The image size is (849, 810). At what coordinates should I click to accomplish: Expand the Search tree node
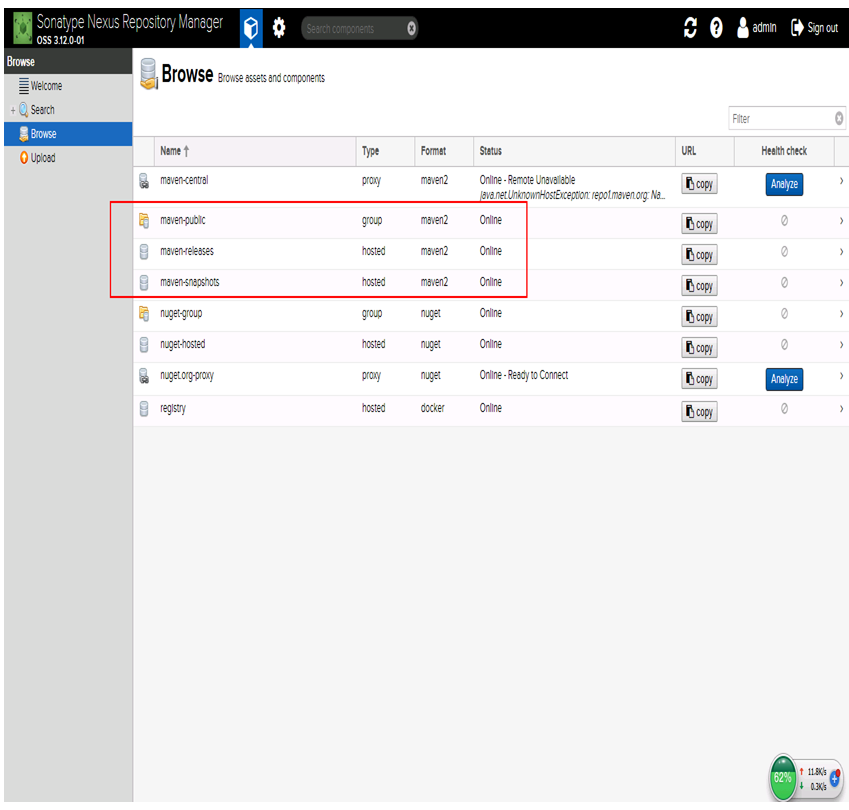pos(13,110)
